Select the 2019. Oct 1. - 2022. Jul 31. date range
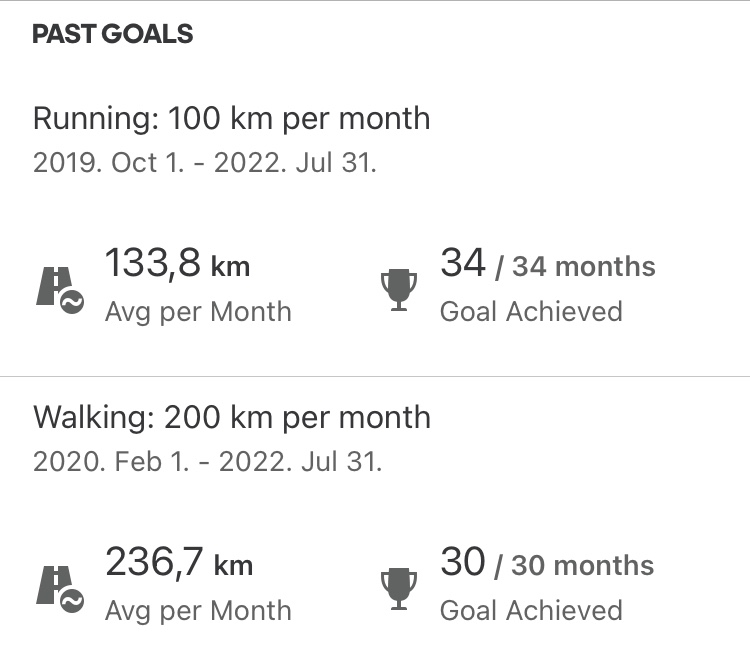The width and height of the screenshot is (750, 653). tap(205, 163)
